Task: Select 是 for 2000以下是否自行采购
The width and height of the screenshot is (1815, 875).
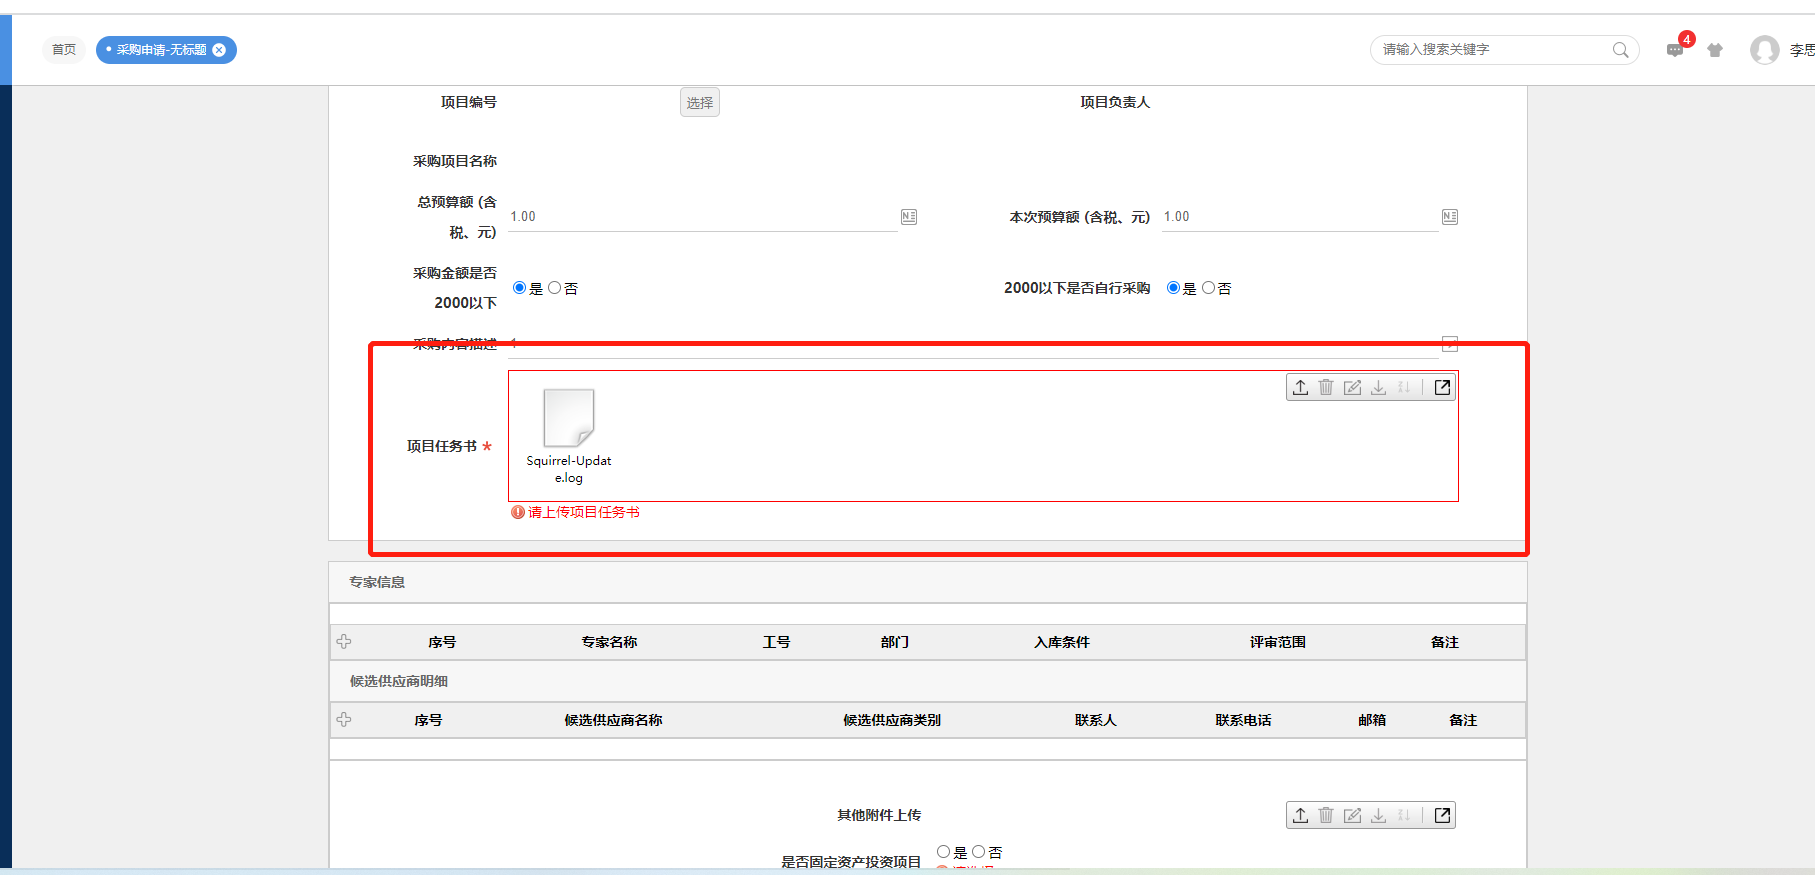Action: point(1173,288)
